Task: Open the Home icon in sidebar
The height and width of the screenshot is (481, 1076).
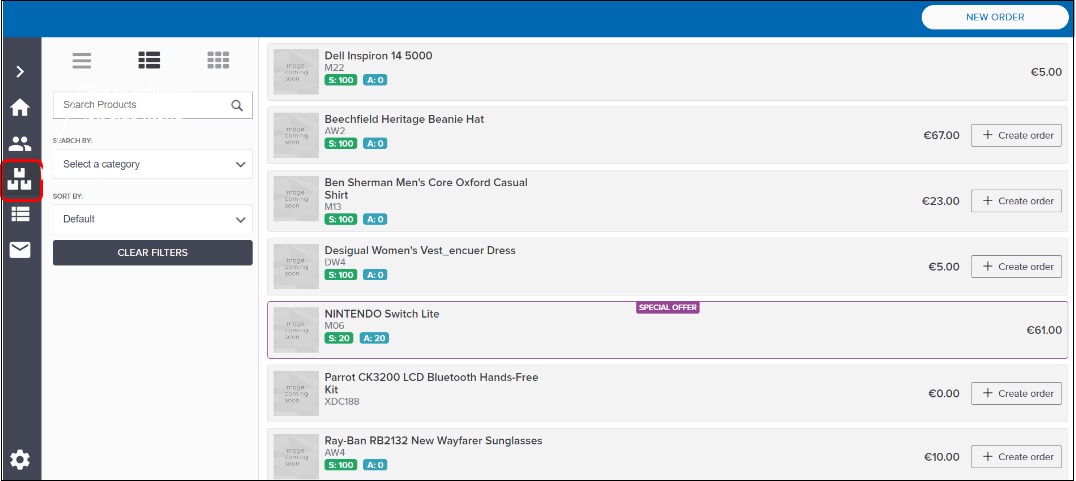Action: click(x=20, y=108)
